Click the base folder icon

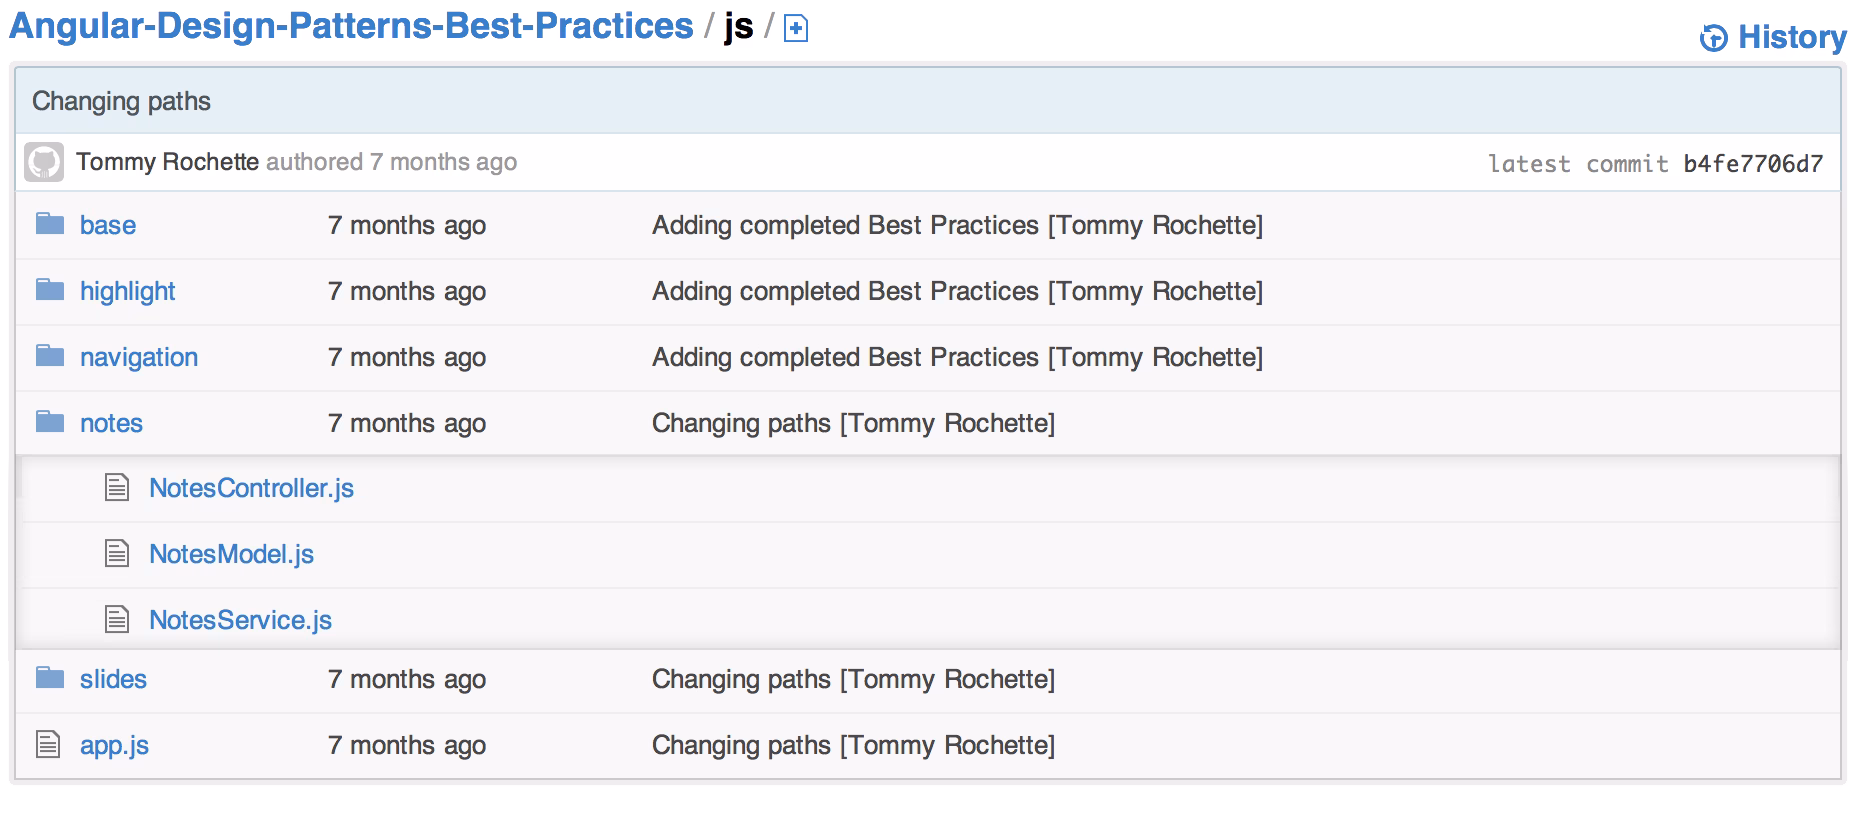coord(50,224)
